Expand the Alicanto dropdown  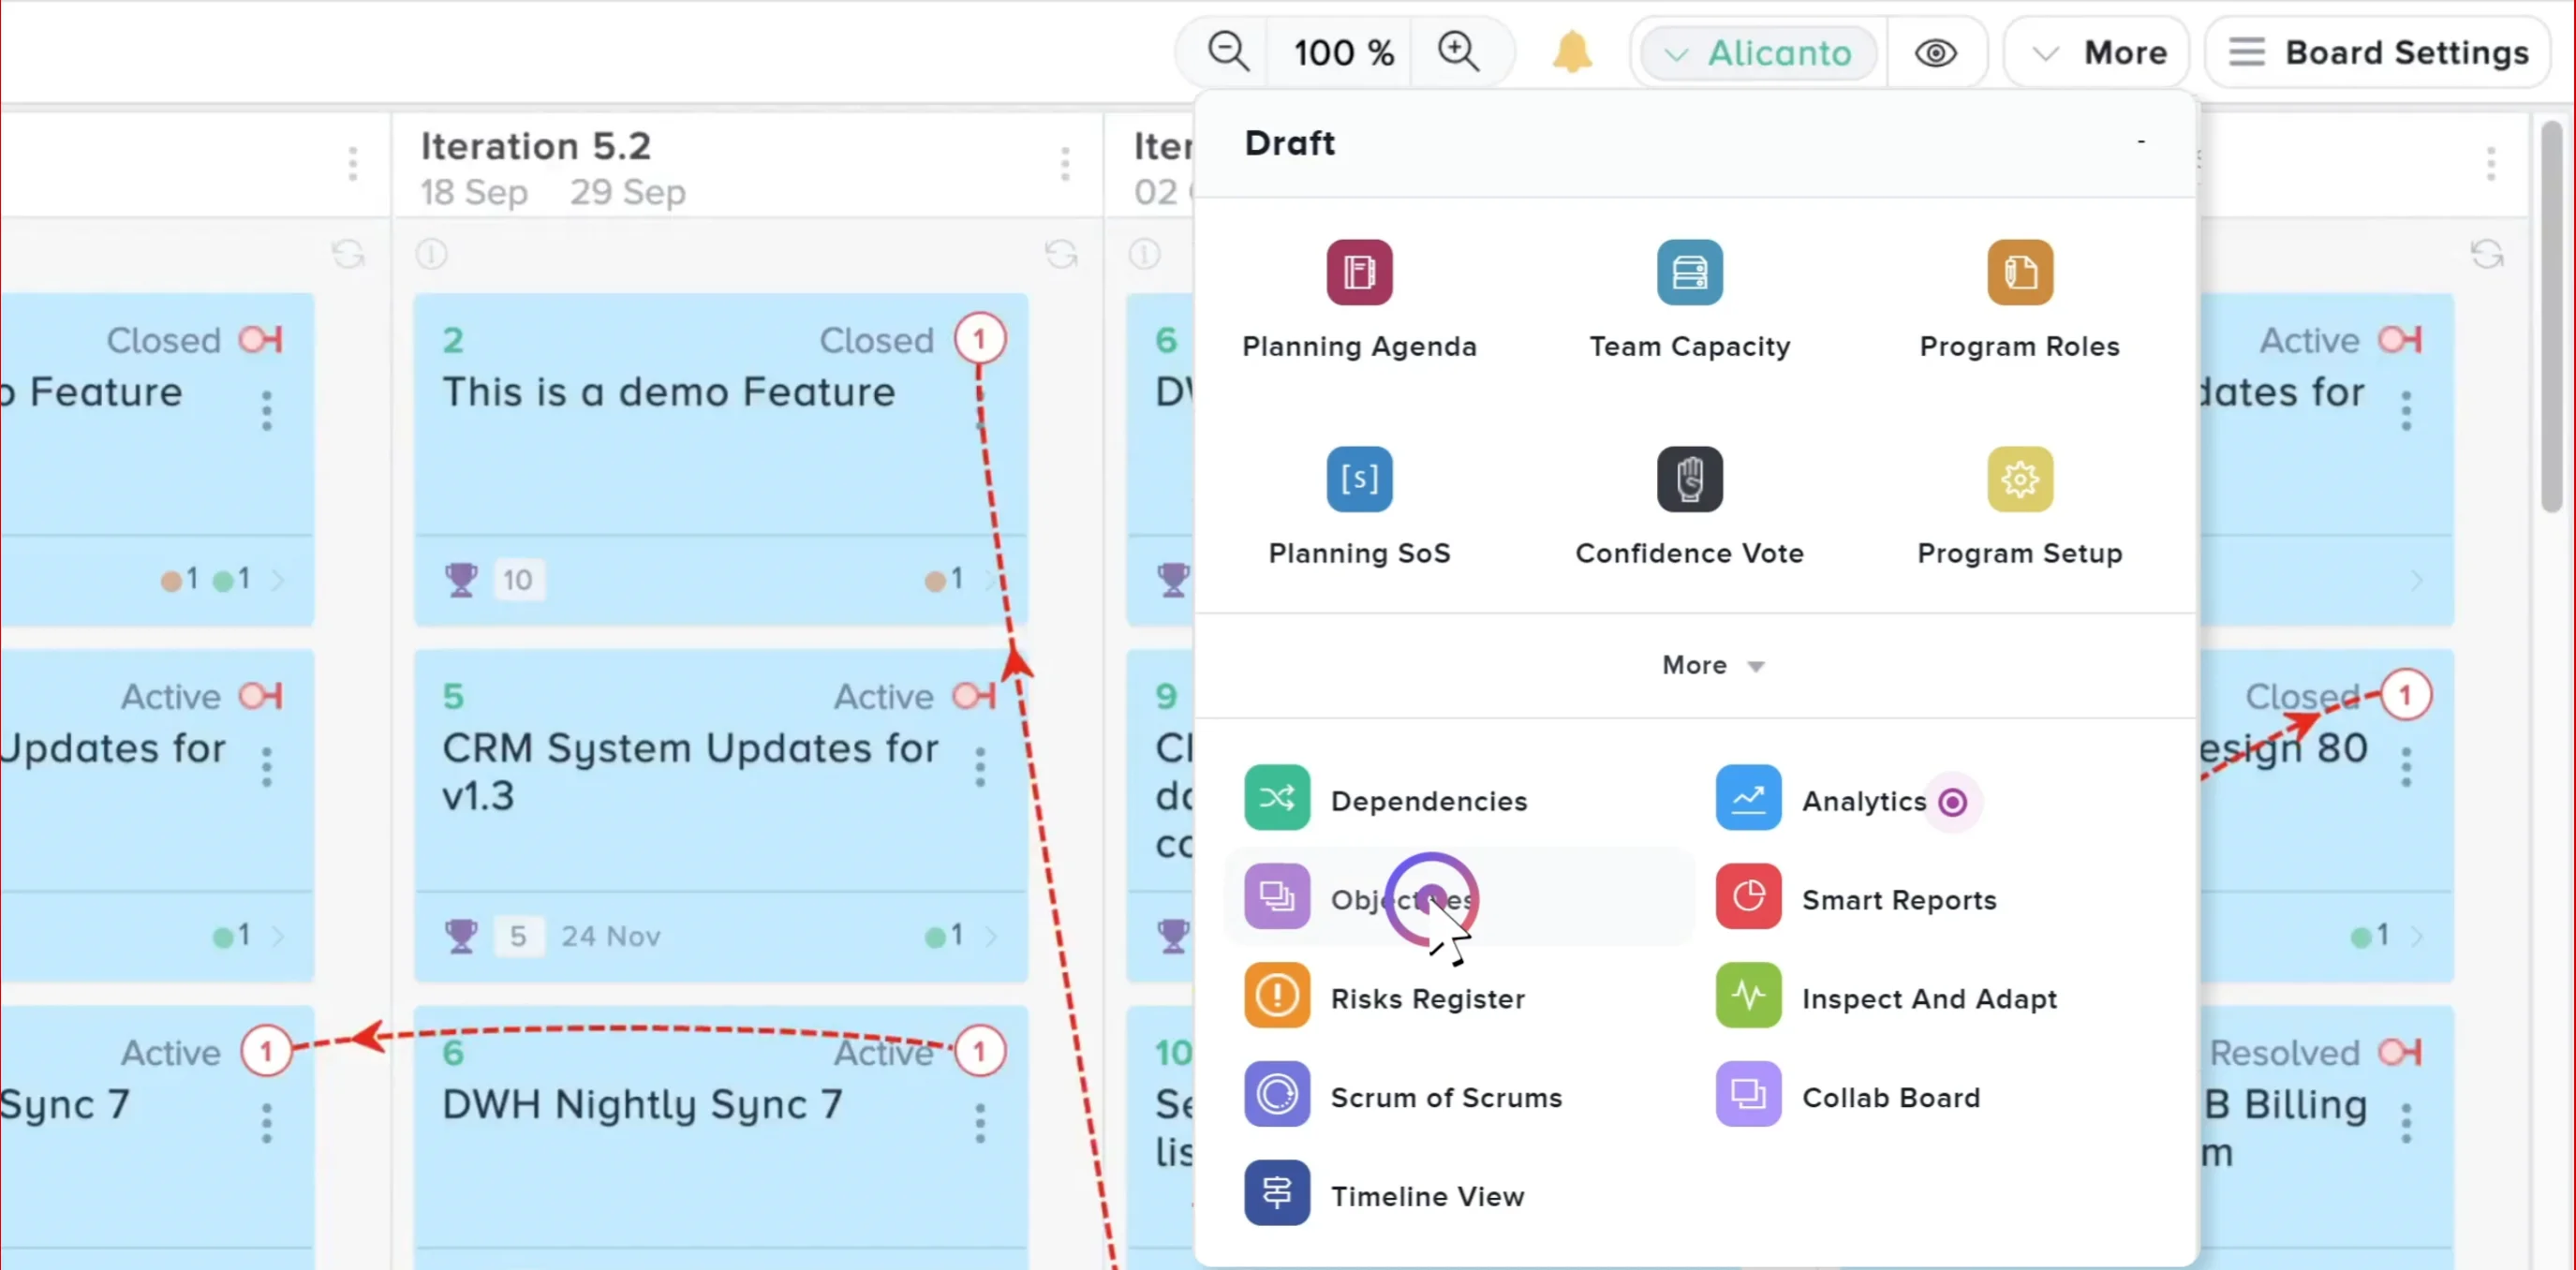[x=1758, y=53]
